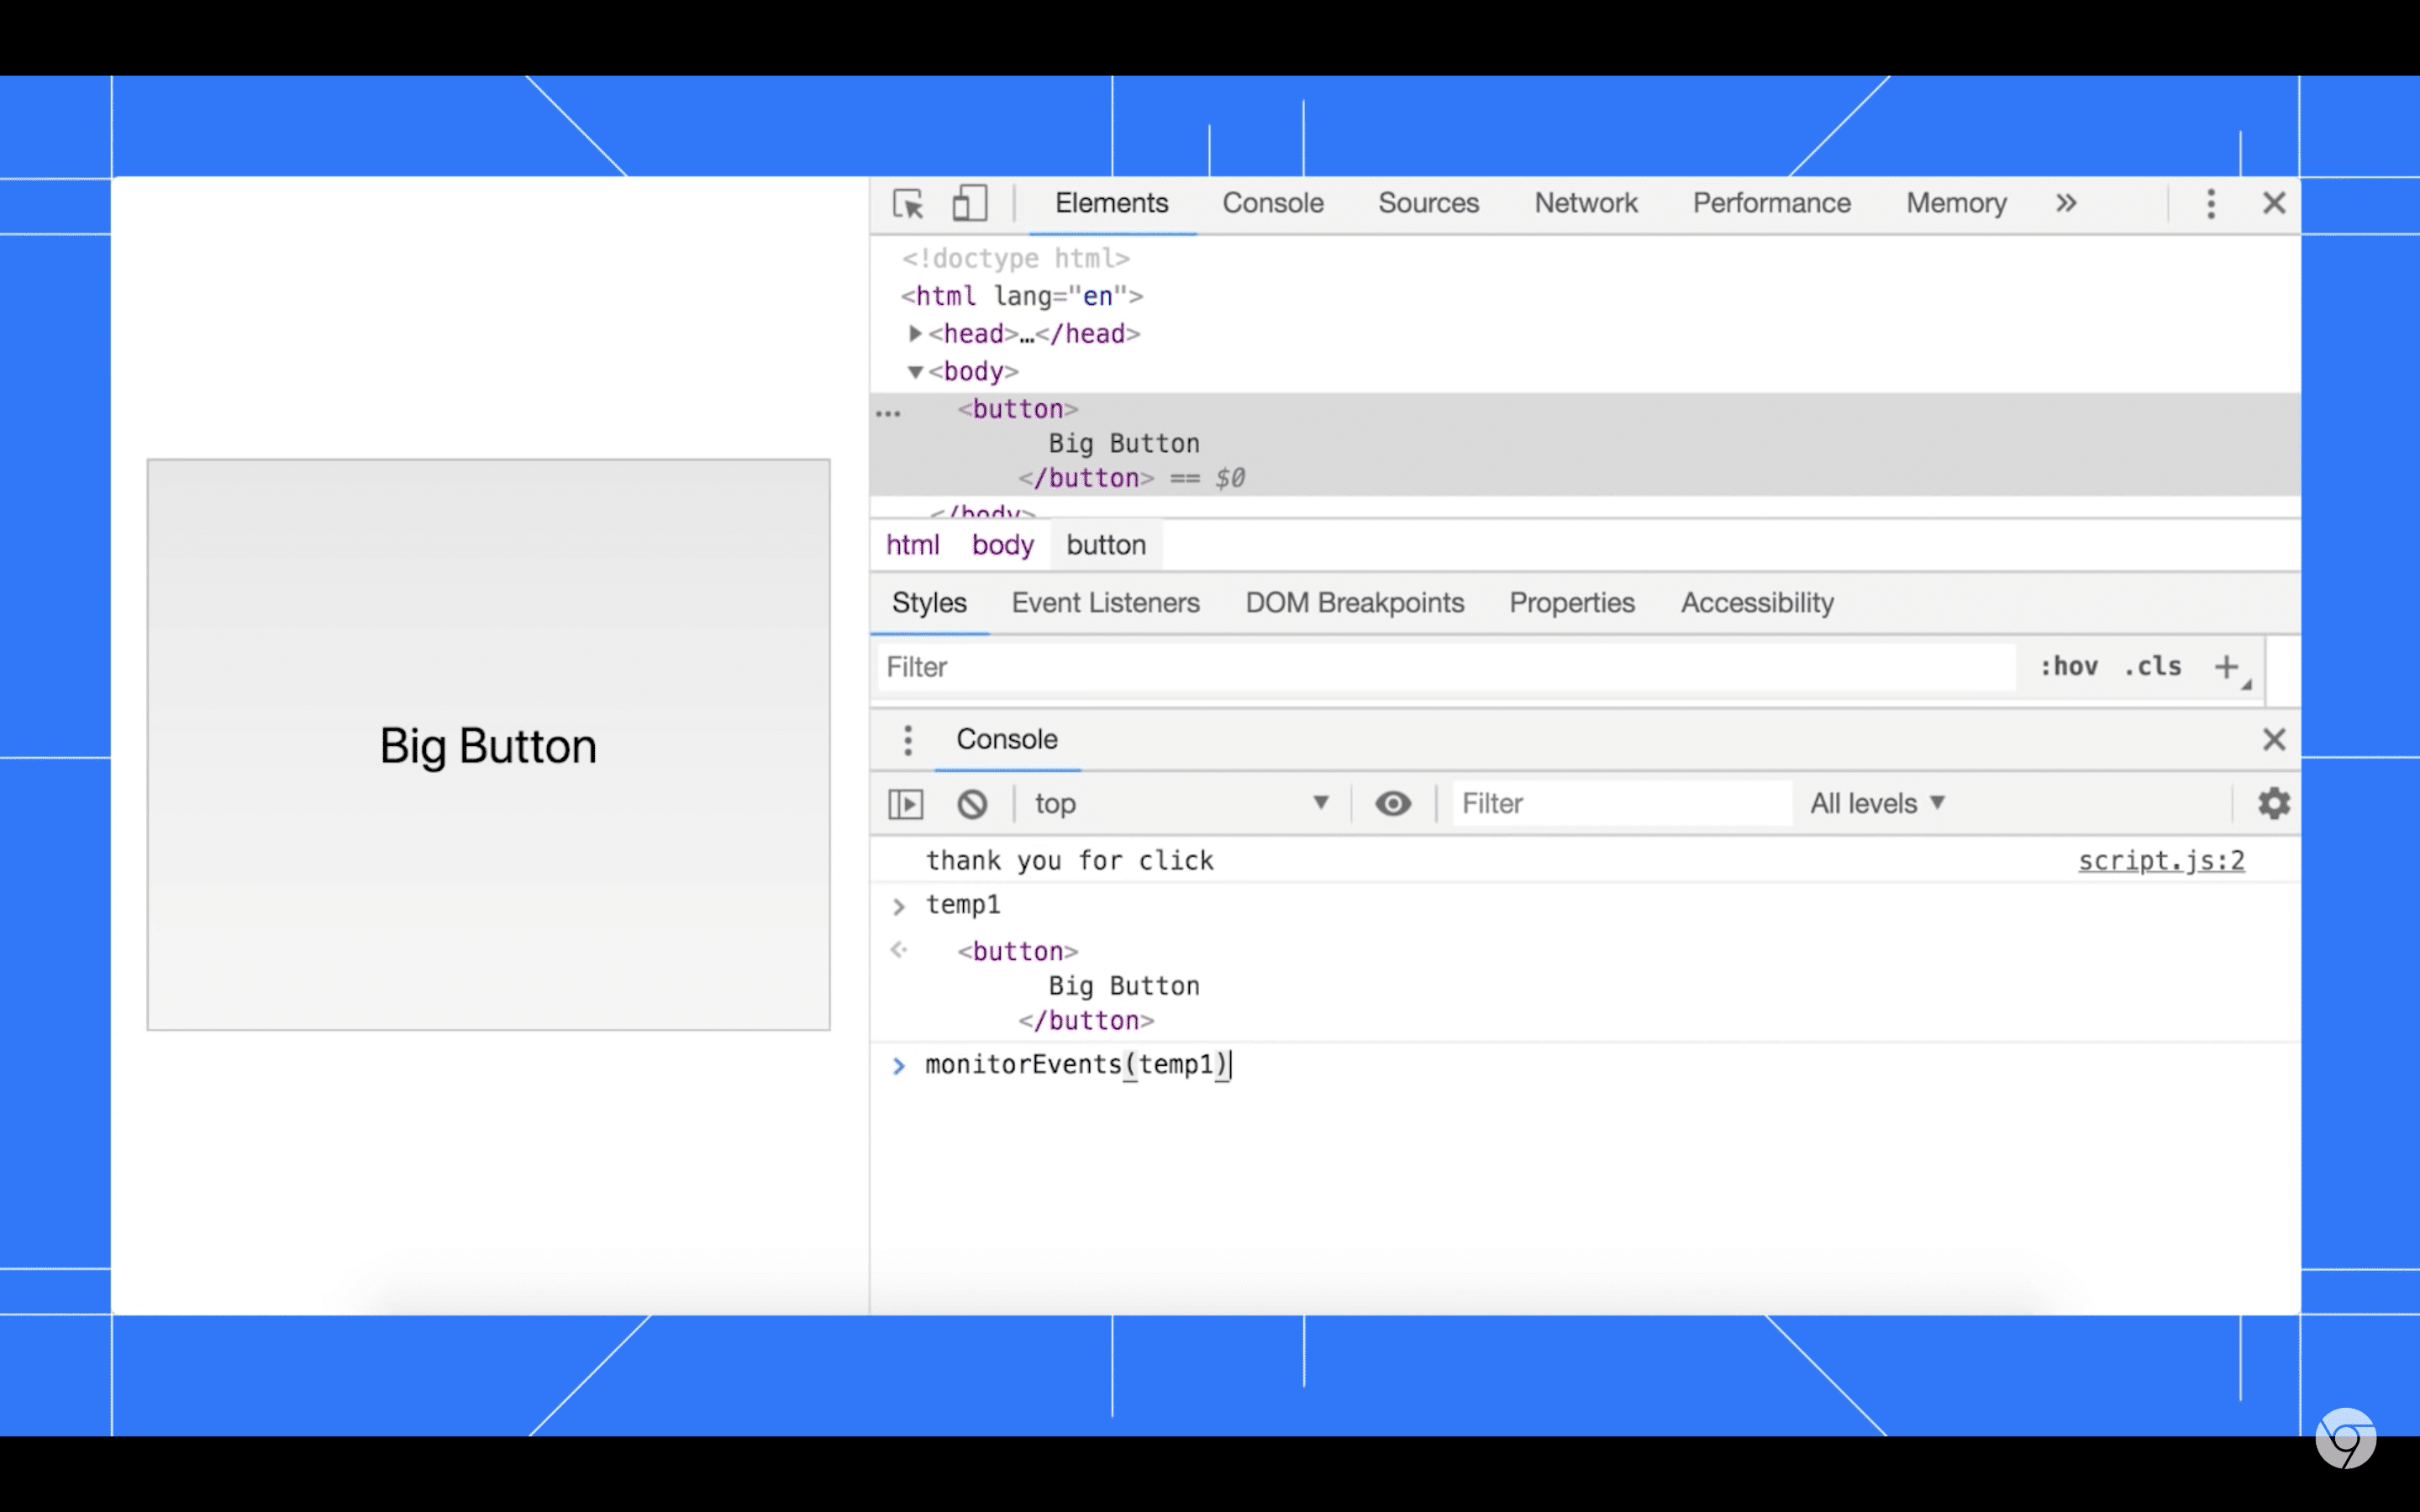Click the inspect element cursor icon
2420x1512 pixels.
click(907, 204)
